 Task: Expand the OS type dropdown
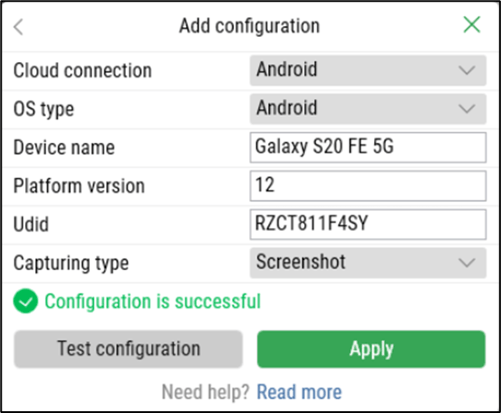pos(368,109)
